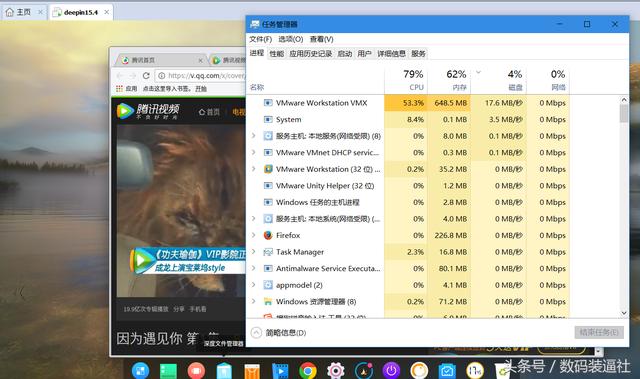Click the Firefox process icon
Viewport: 640px width, 379px height.
(268, 235)
